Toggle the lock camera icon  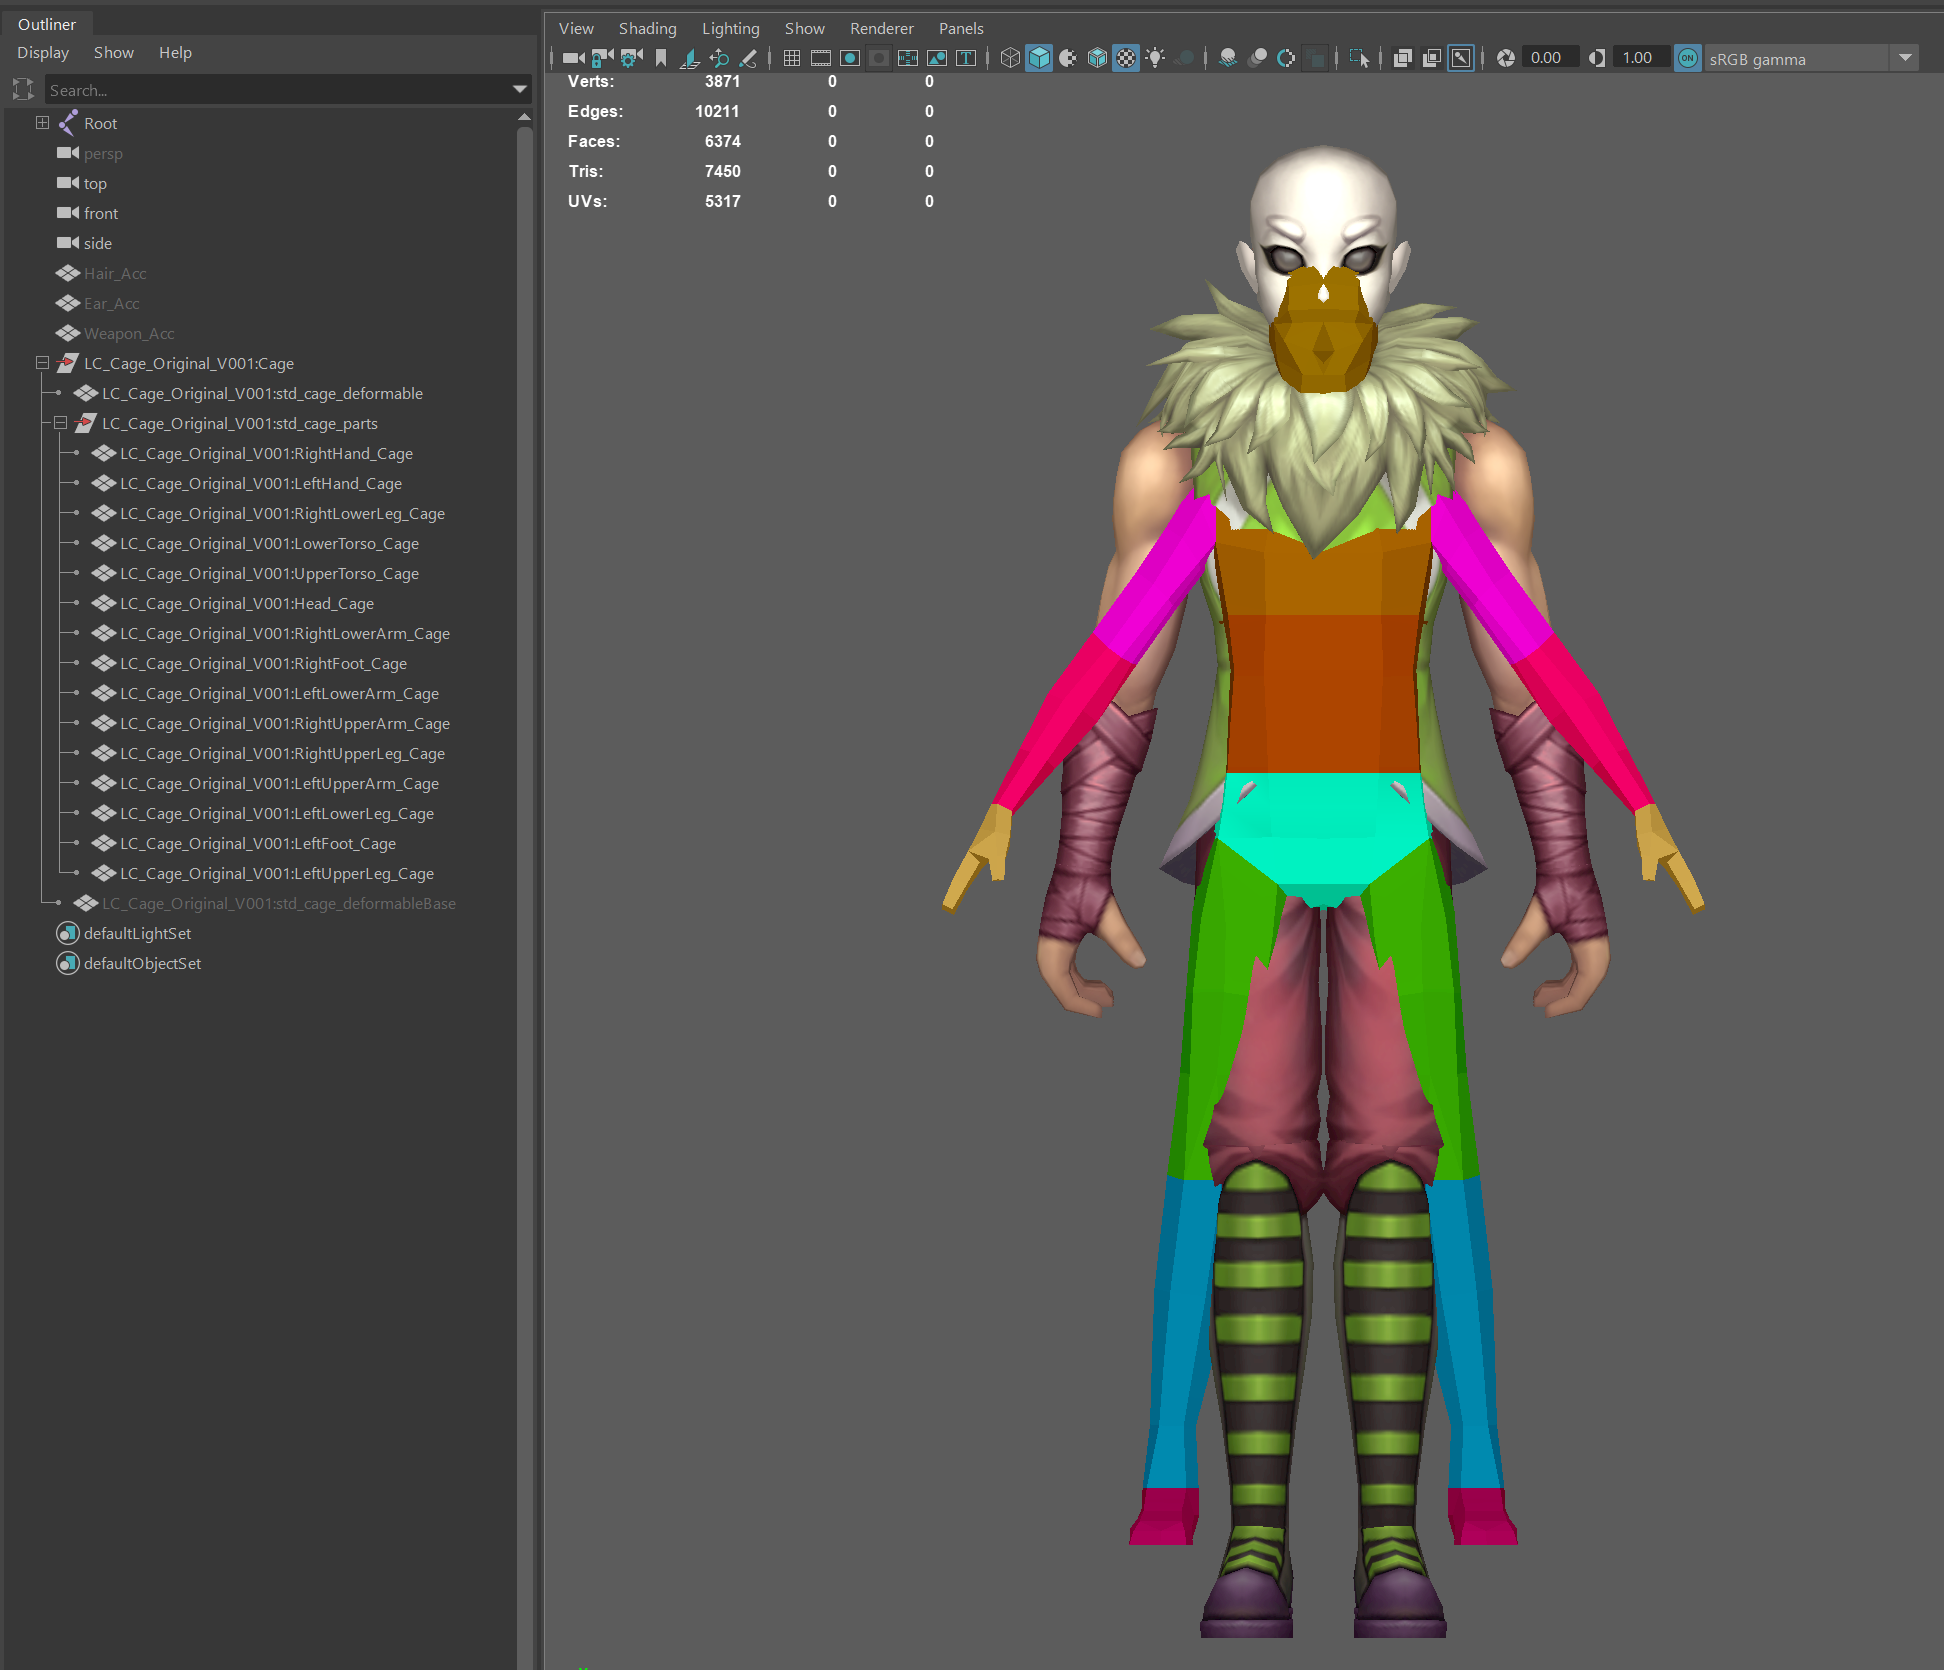coord(602,58)
